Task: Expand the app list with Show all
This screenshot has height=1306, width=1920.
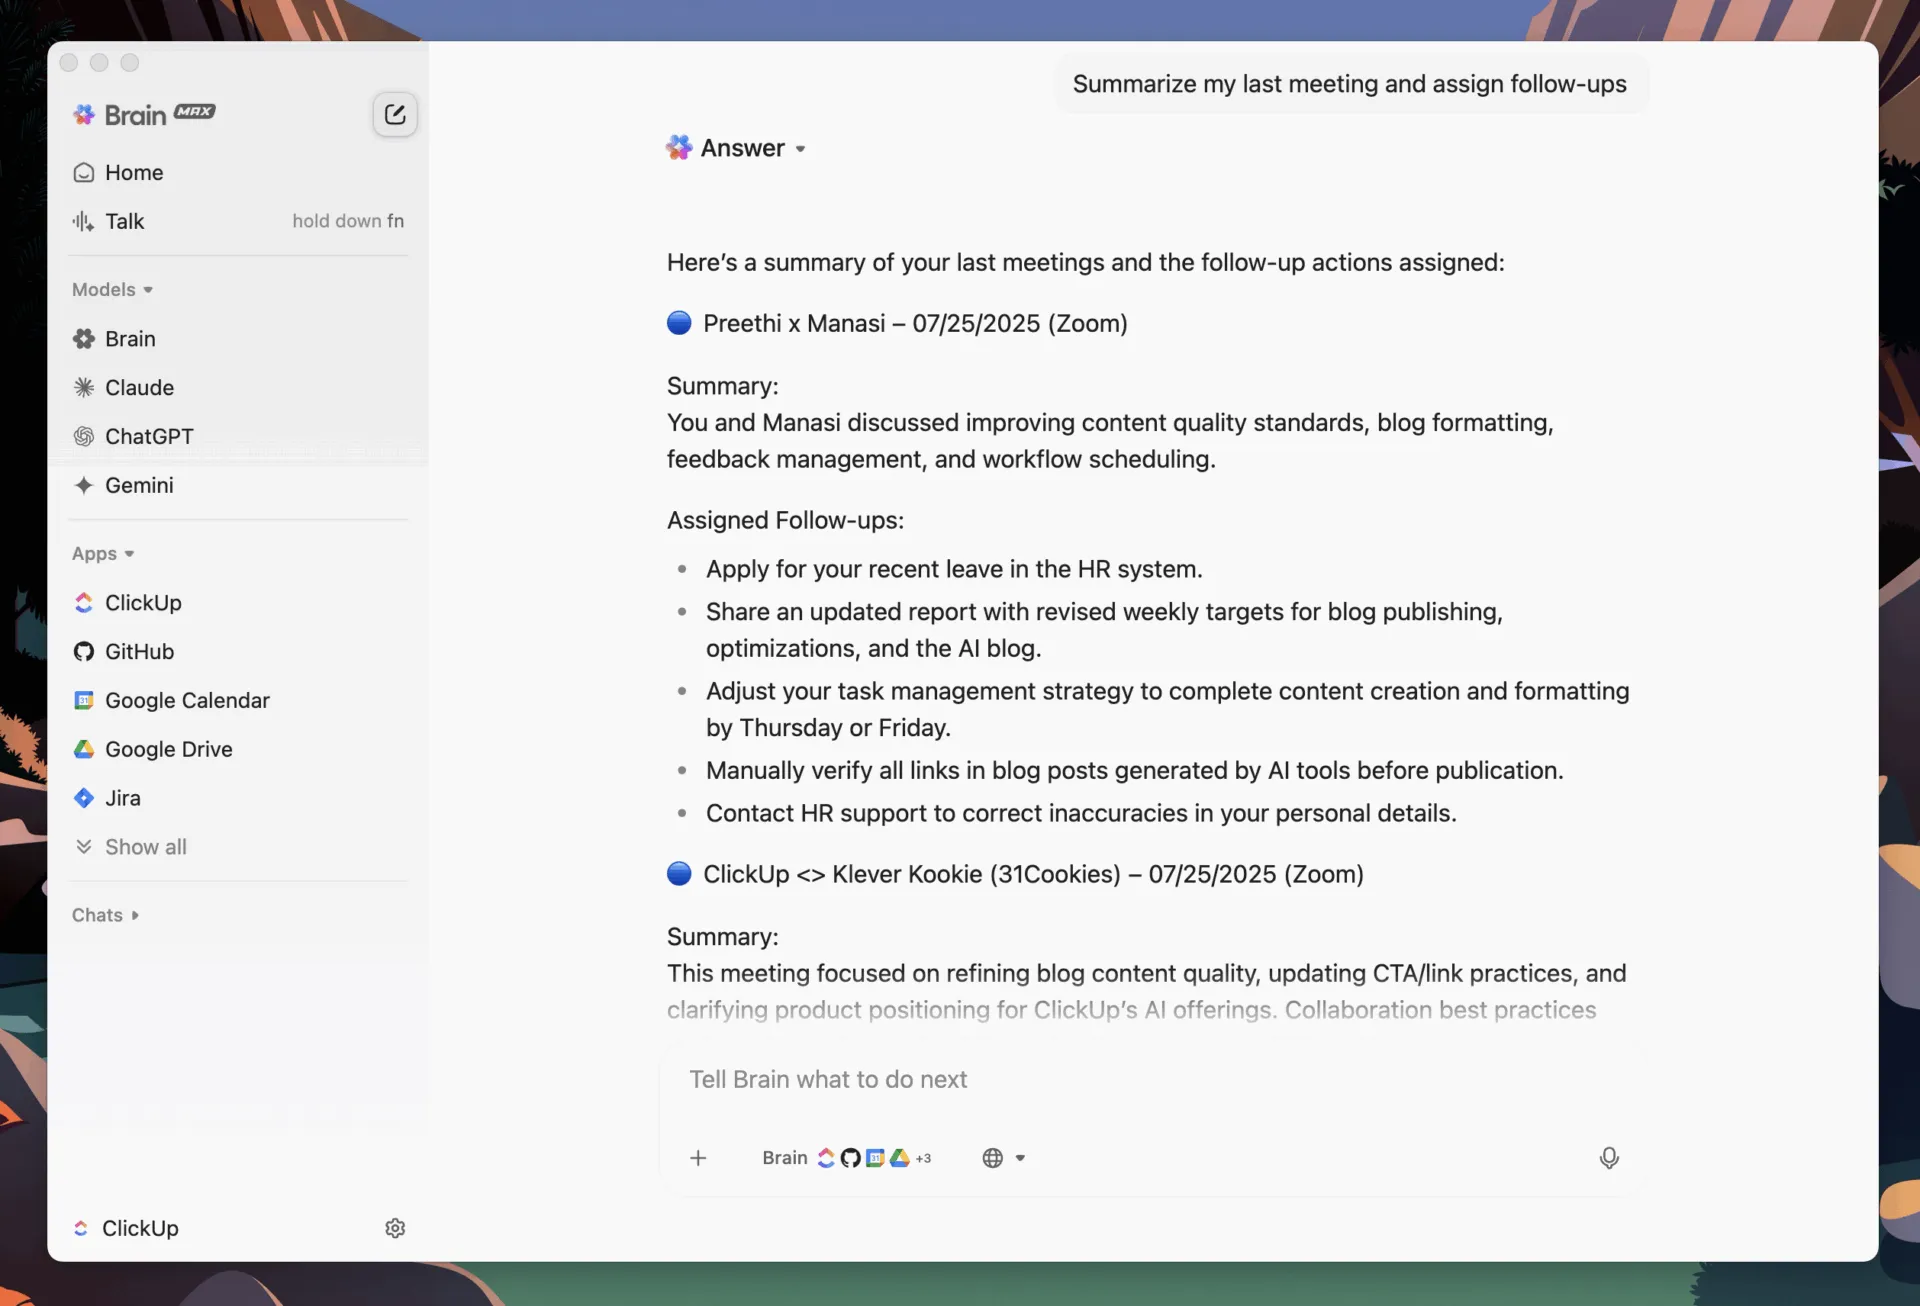Action: 131,848
